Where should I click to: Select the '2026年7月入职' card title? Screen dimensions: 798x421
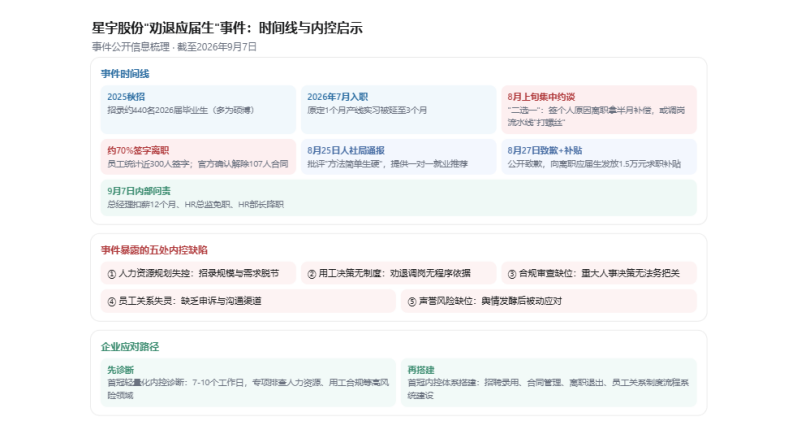point(337,97)
